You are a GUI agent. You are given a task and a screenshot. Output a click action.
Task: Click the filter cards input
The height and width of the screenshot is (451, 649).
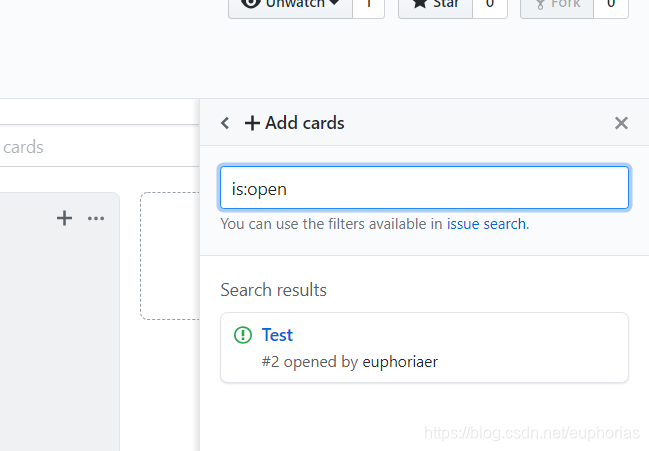click(90, 147)
